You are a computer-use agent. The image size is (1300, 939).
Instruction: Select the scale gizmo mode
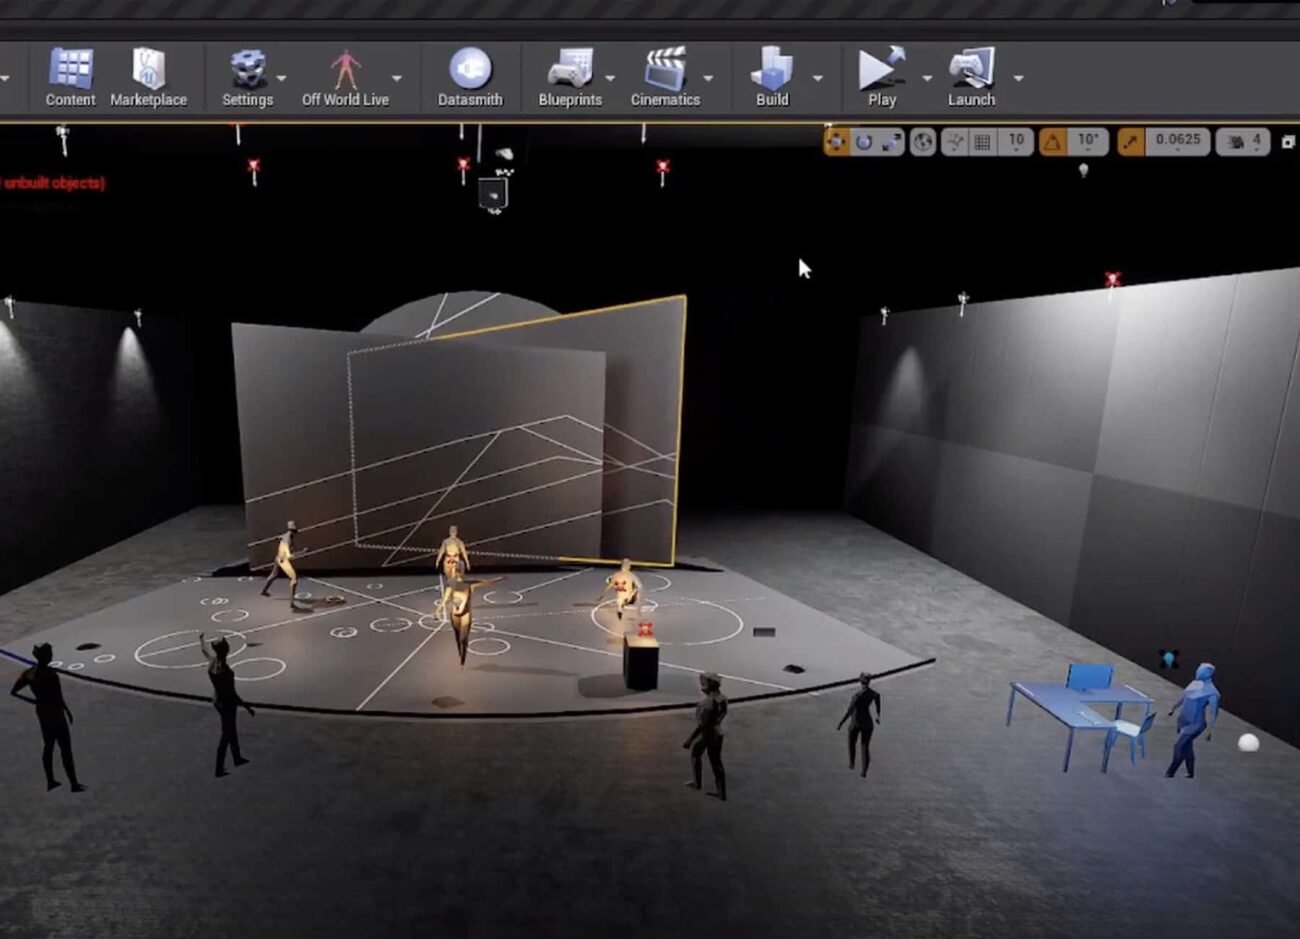pyautogui.click(x=890, y=142)
